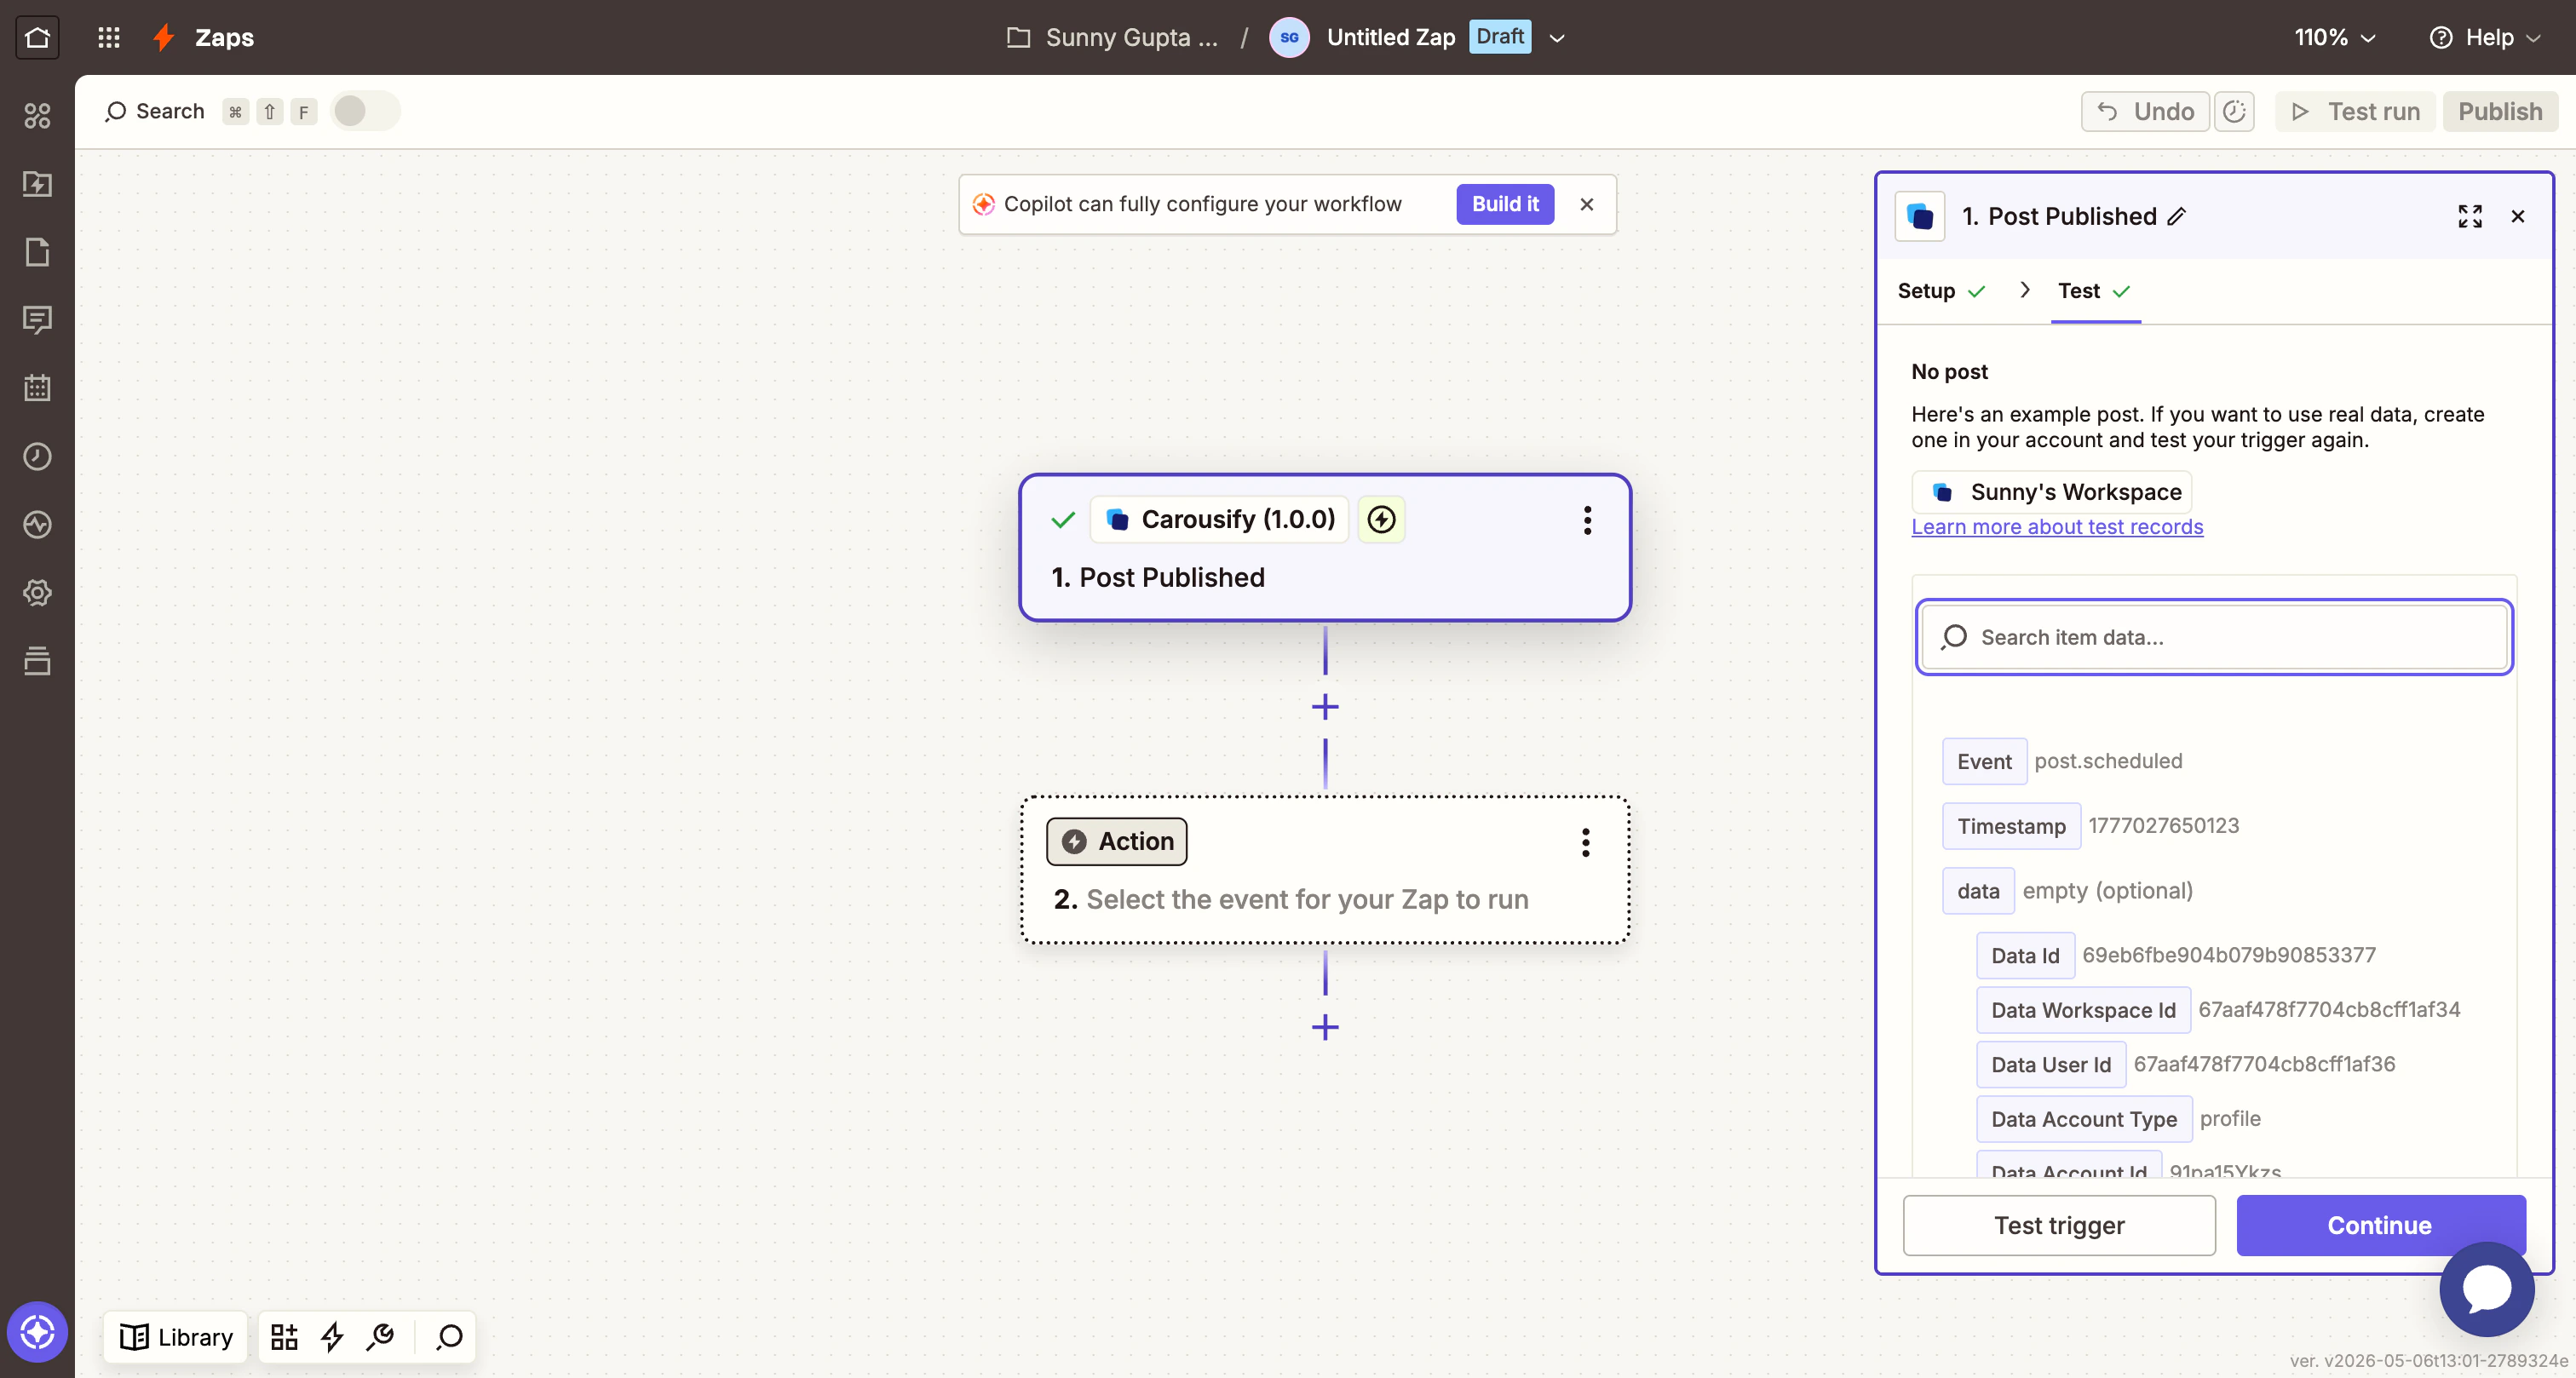The image size is (2576, 1378).
Task: Close the Post Published side panel
Action: [2518, 216]
